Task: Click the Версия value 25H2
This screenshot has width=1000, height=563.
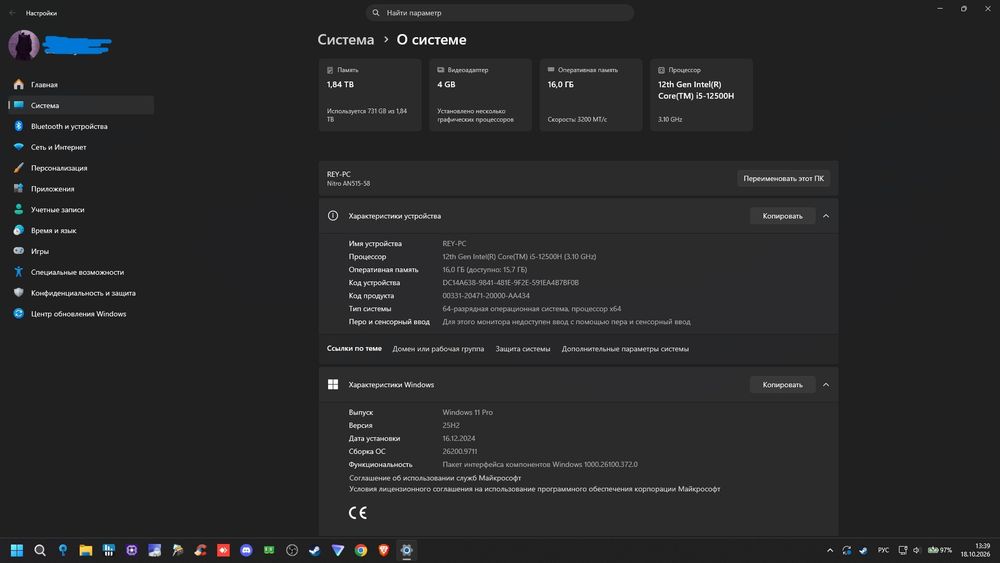Action: [x=451, y=425]
